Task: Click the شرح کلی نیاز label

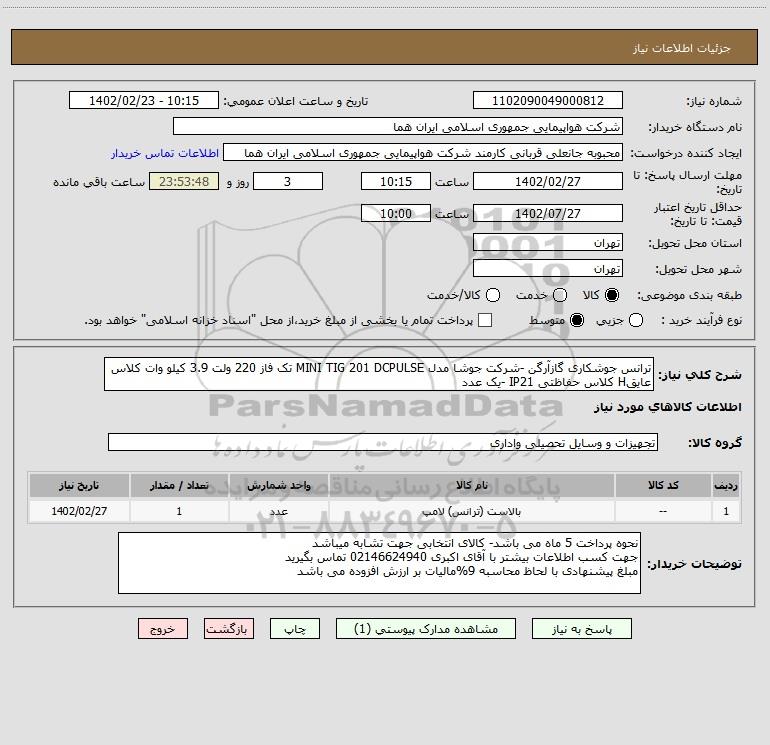Action: tap(700, 375)
